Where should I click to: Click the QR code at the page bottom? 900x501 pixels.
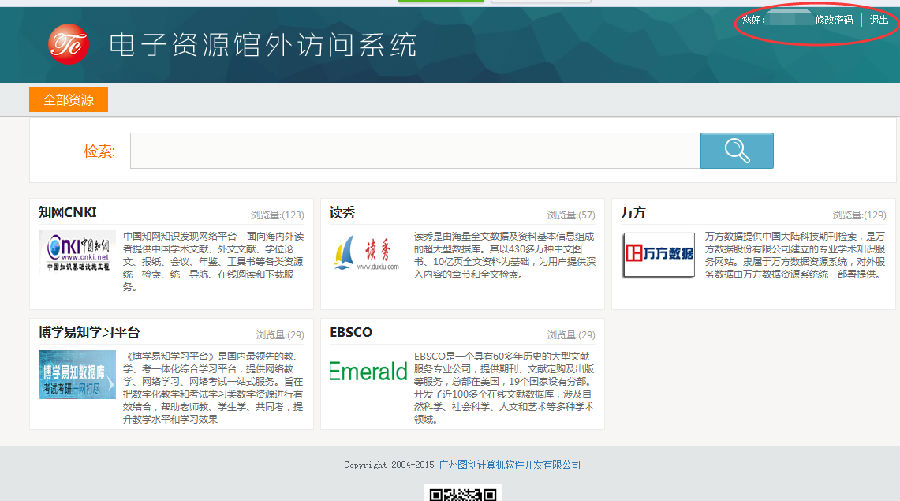463,494
